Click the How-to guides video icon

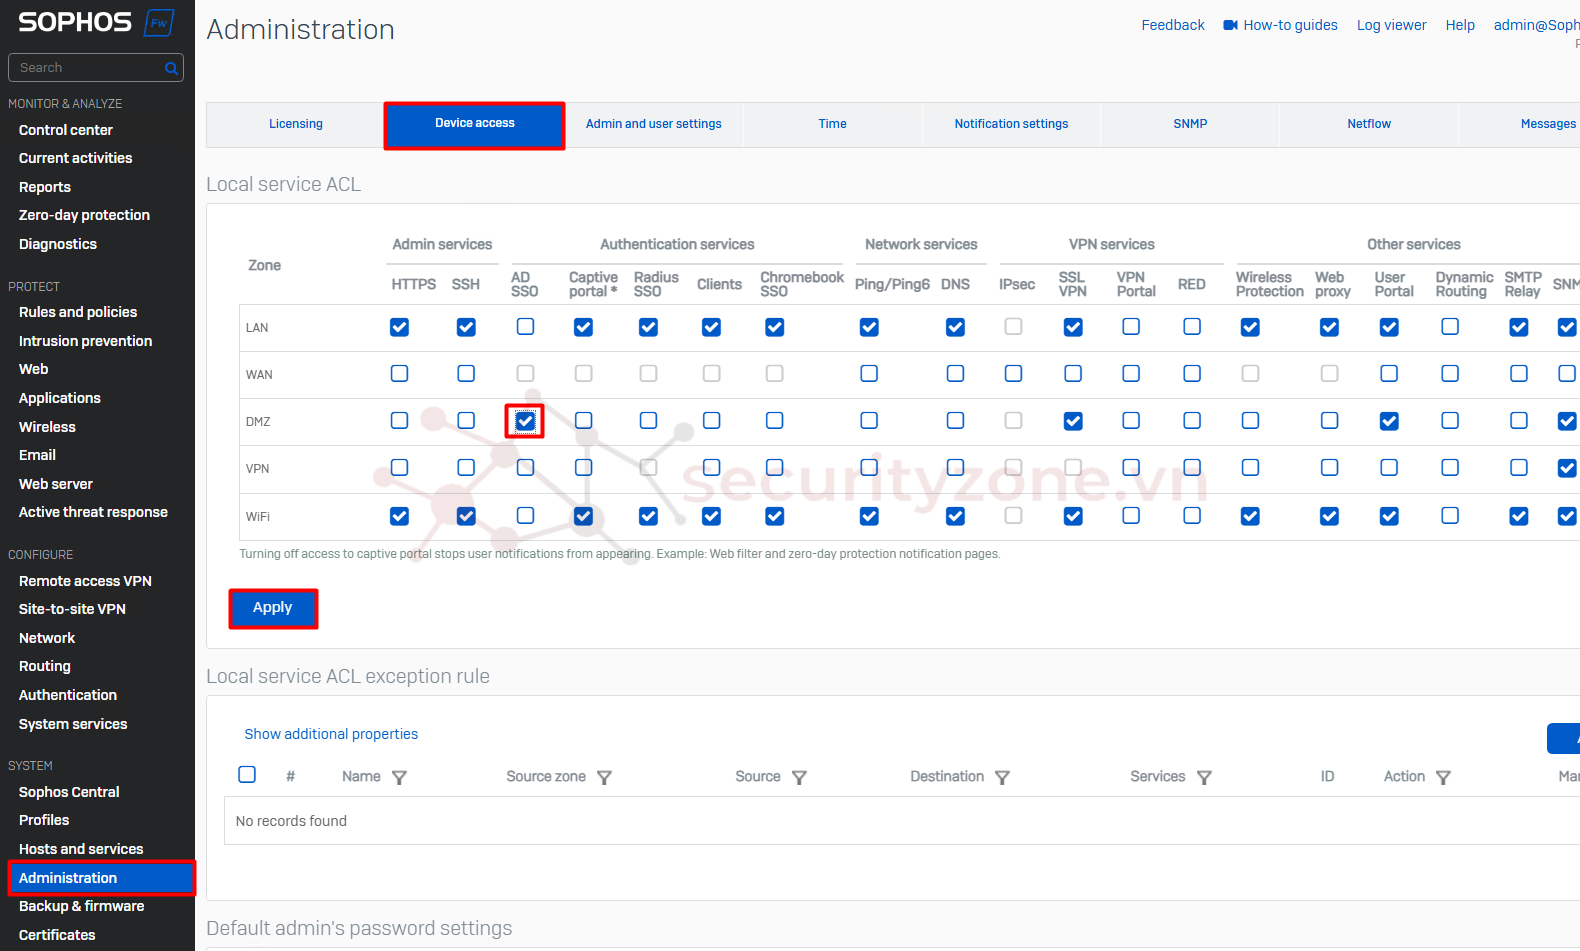(x=1230, y=25)
